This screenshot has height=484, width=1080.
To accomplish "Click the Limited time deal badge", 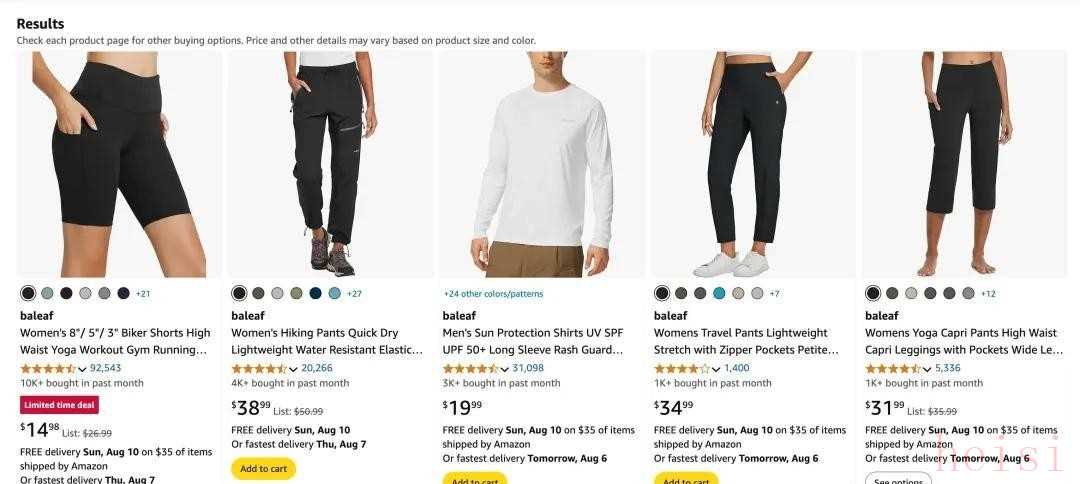I will pyautogui.click(x=59, y=404).
